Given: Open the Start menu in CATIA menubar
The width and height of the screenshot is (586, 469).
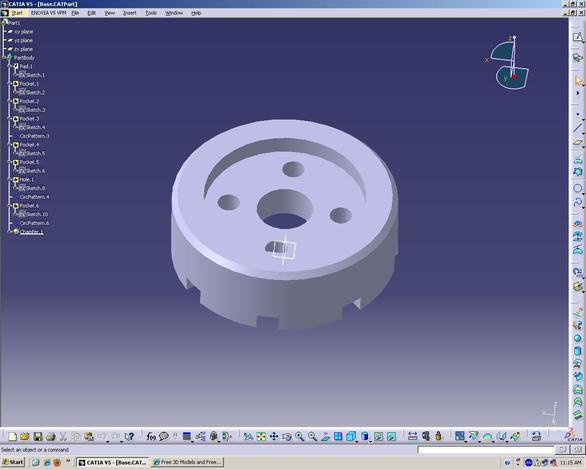Looking at the screenshot, I should coord(17,13).
